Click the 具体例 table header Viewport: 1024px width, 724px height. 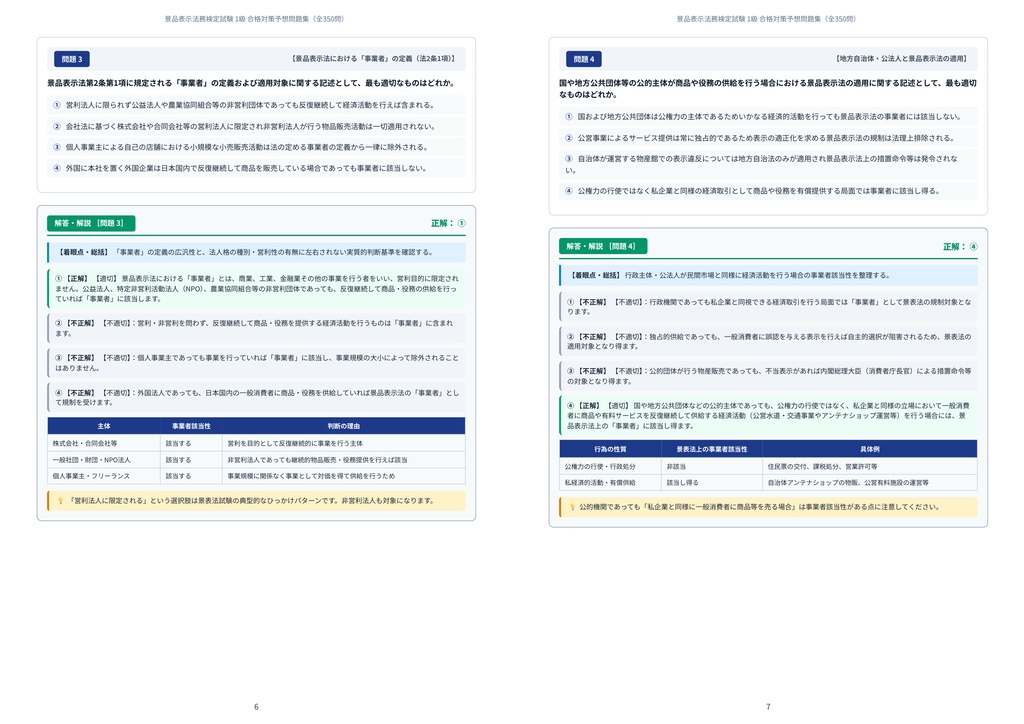point(870,449)
